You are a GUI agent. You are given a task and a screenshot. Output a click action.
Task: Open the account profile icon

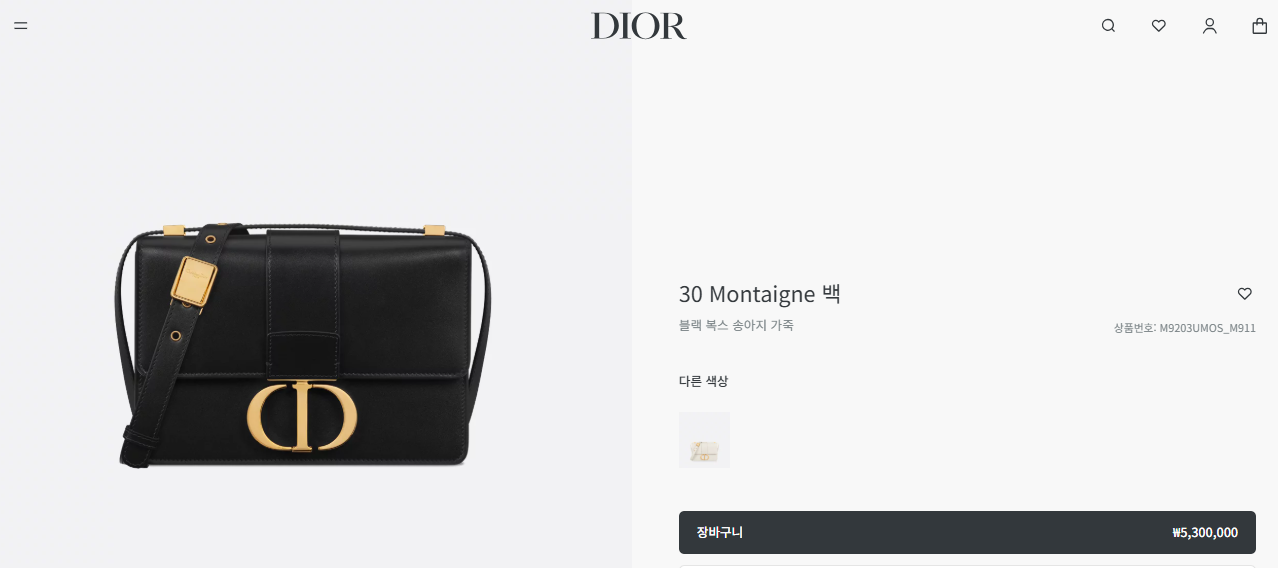(x=1209, y=26)
